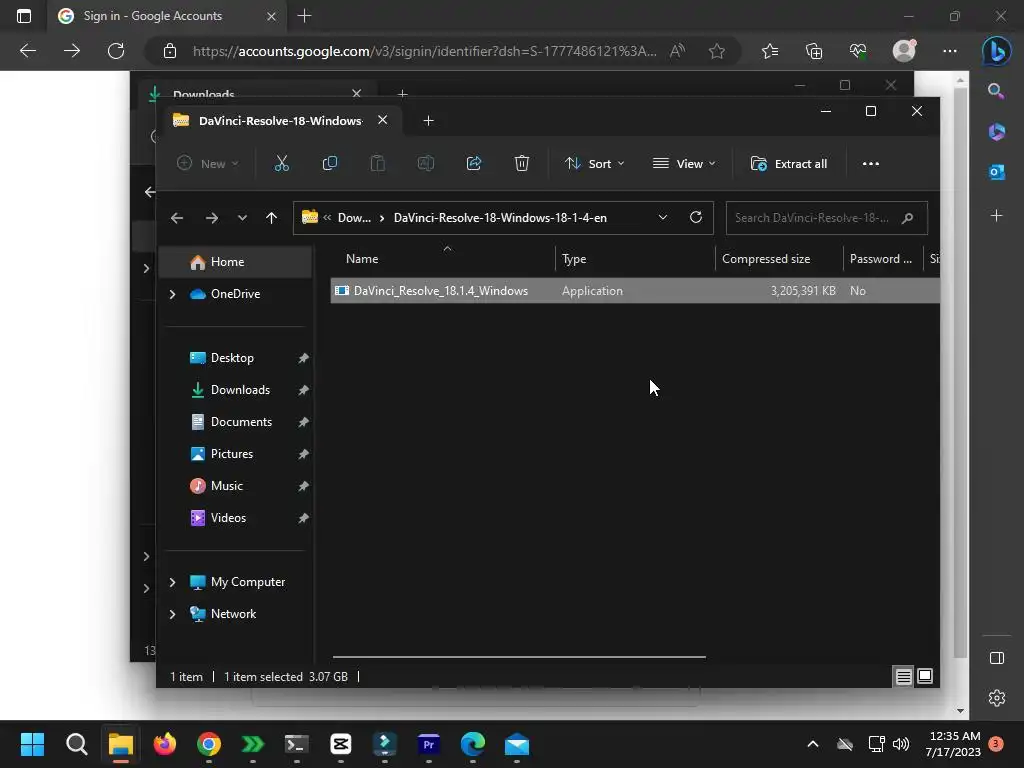Viewport: 1024px width, 768px height.
Task: Reload the page in Edge browser
Action: pos(116,51)
